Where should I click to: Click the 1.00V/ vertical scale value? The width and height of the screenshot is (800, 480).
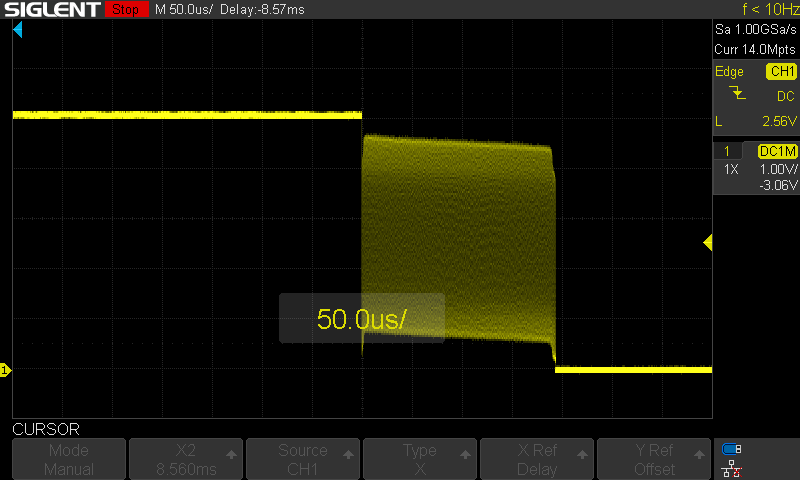click(778, 169)
